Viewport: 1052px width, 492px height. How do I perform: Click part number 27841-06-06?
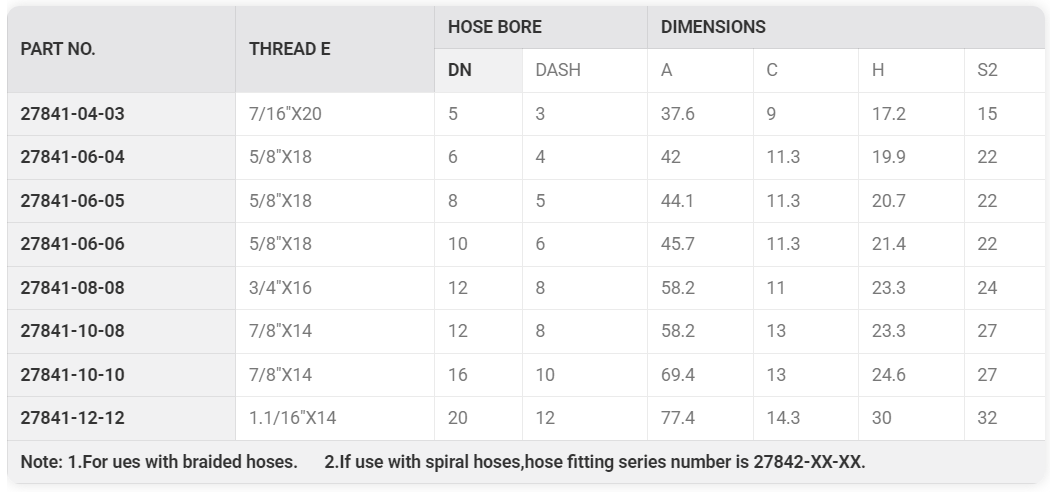72,244
